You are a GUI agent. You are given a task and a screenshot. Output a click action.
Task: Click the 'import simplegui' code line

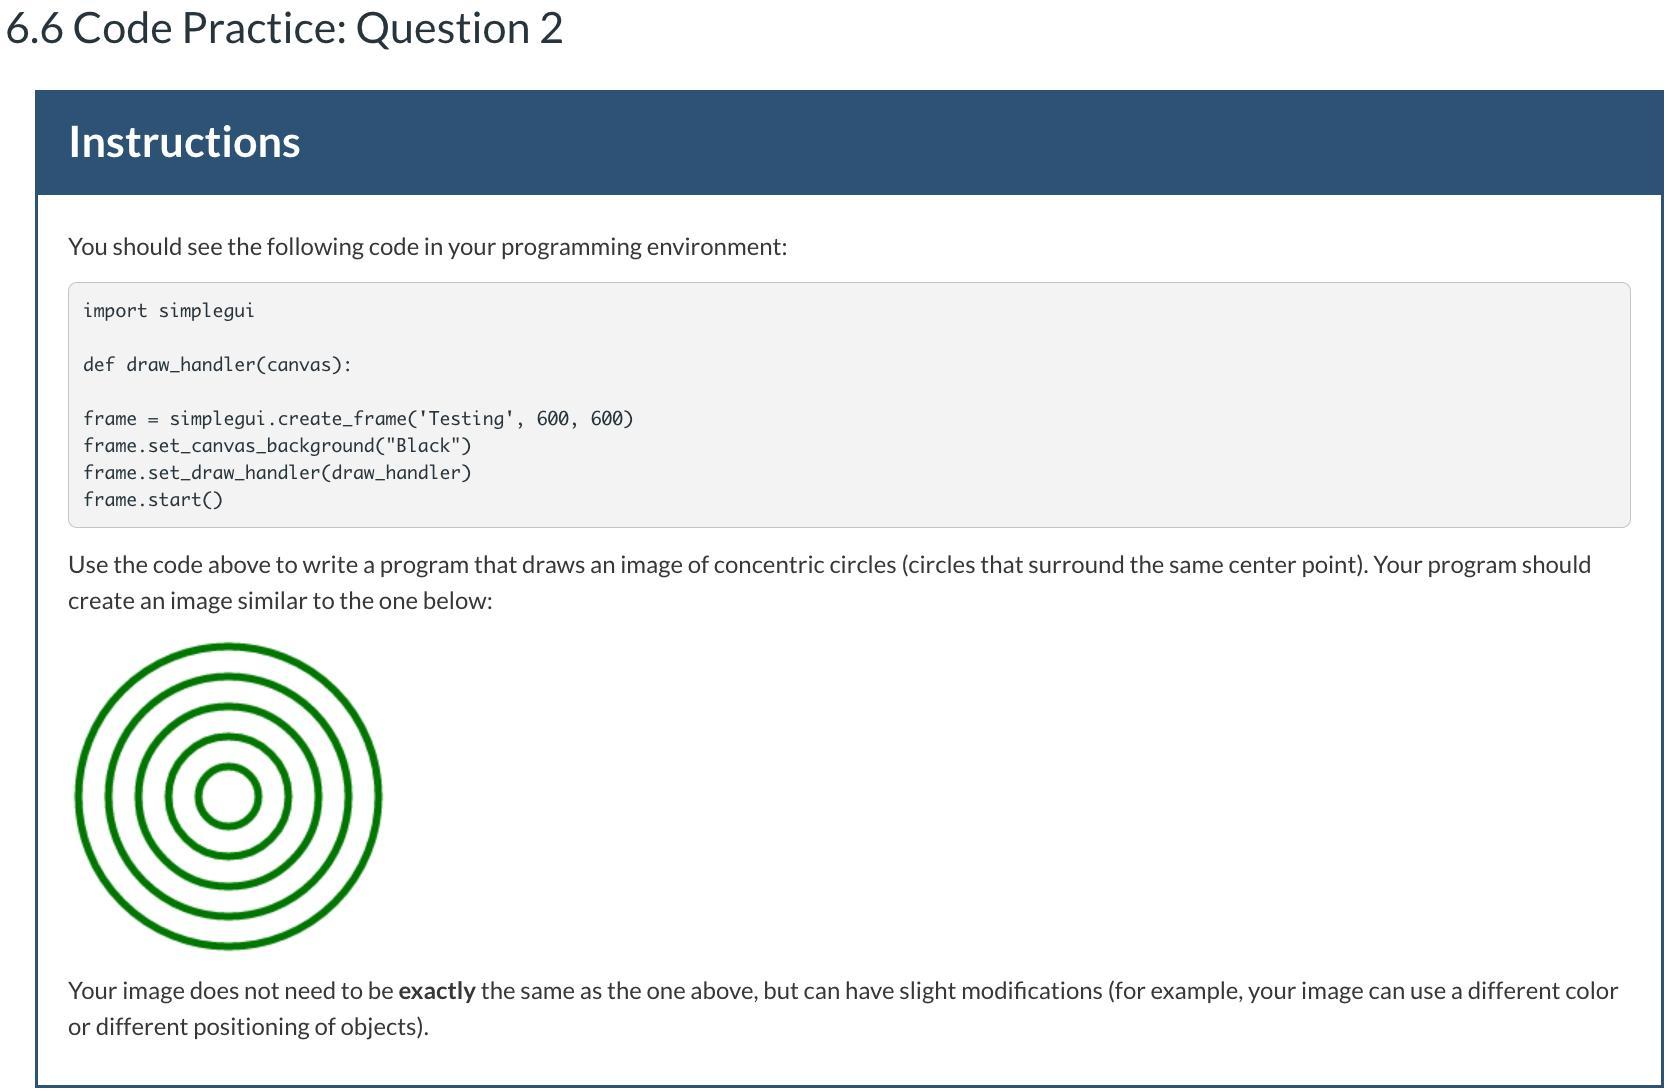pos(168,311)
